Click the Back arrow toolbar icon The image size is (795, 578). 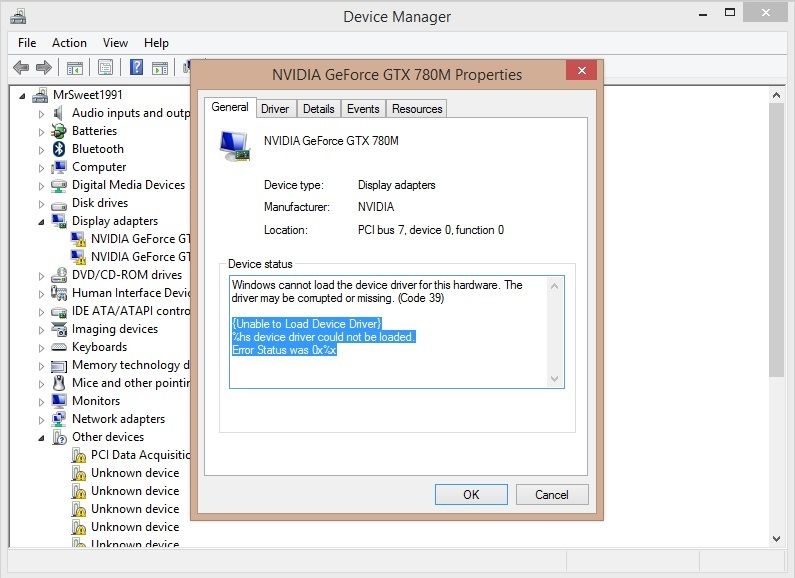point(21,67)
